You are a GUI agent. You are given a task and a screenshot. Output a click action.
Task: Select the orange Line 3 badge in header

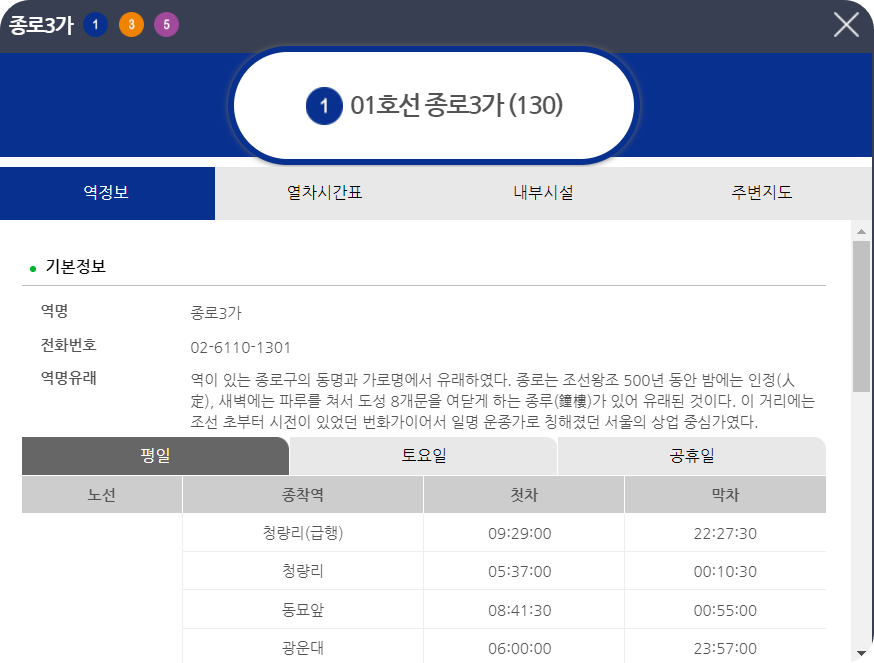click(131, 24)
